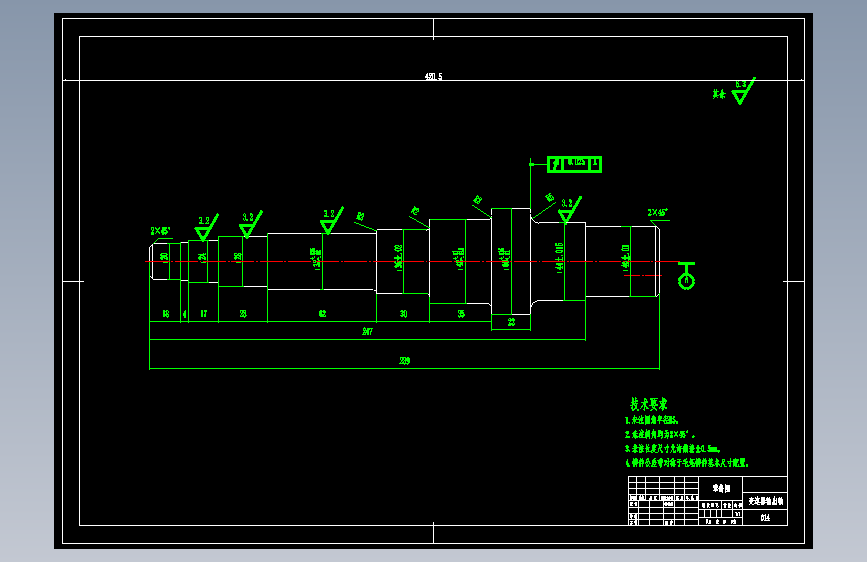Pick the 28 length dimension
This screenshot has width=867, height=562.
243,314
